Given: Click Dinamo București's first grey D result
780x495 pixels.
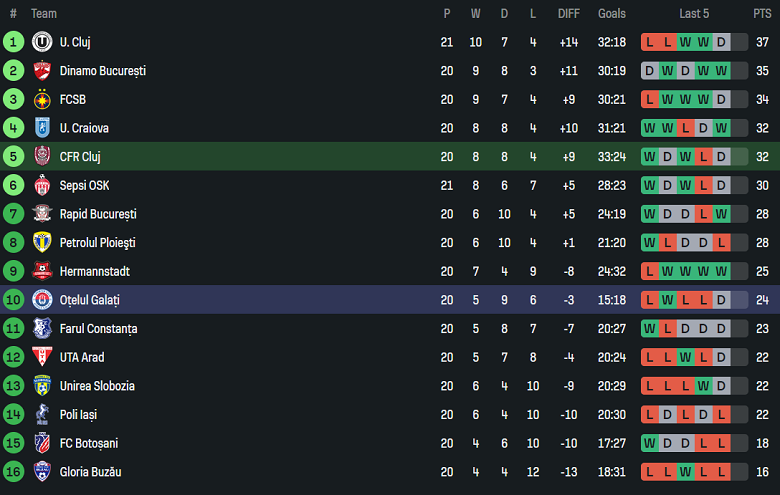Looking at the screenshot, I should click(649, 71).
